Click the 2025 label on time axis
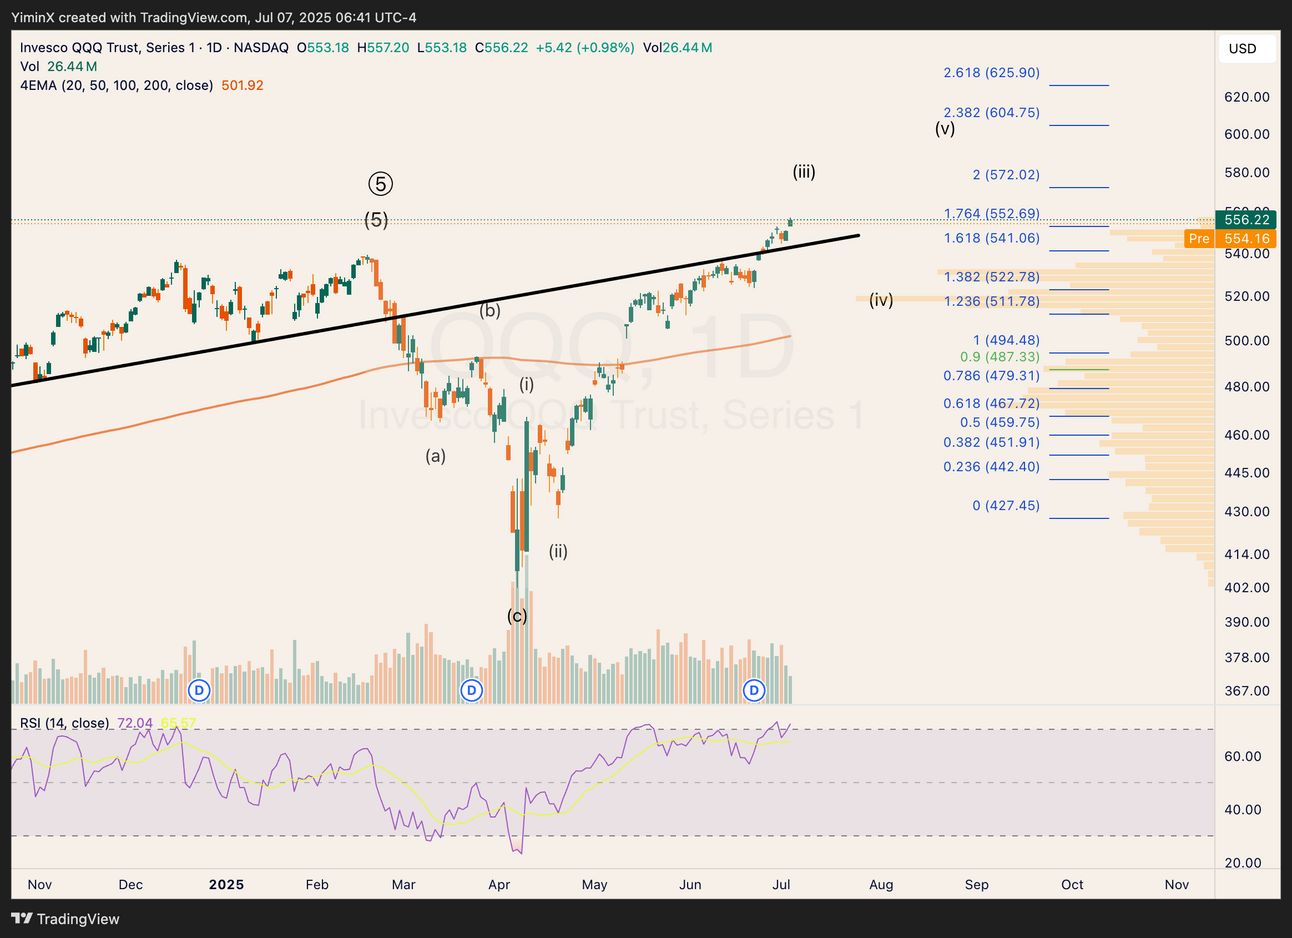The image size is (1292, 938). click(226, 885)
